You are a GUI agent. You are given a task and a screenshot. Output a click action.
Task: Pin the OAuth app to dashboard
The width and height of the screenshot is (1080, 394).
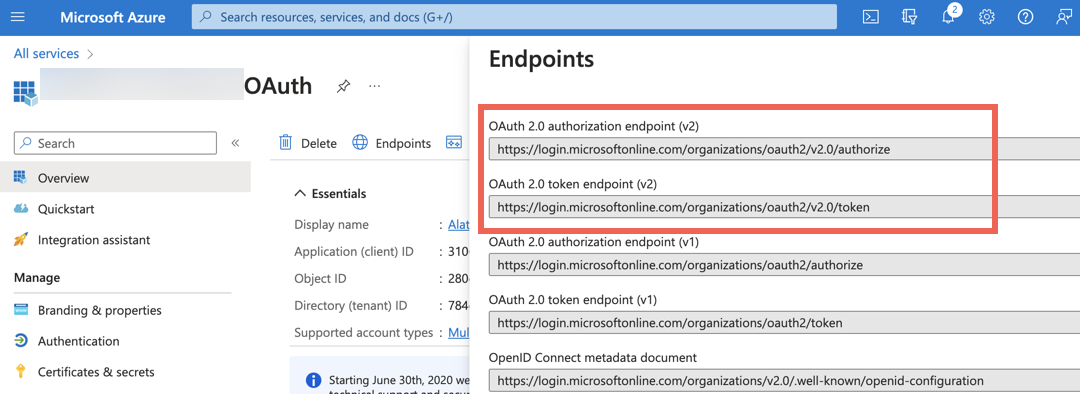coord(343,86)
